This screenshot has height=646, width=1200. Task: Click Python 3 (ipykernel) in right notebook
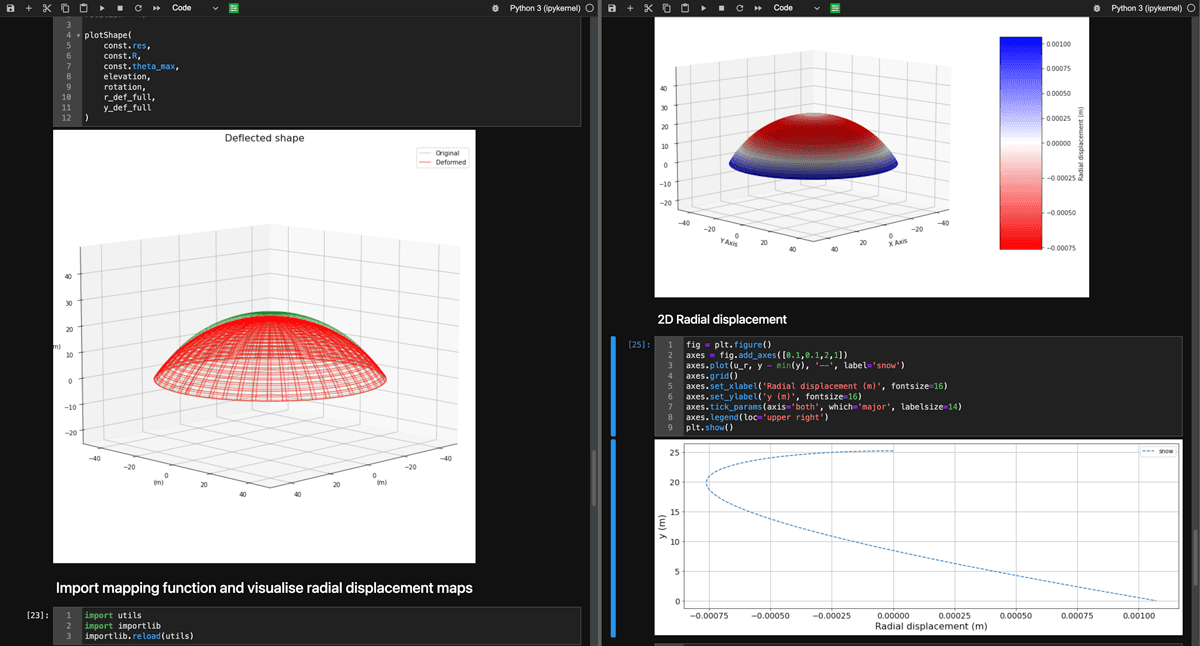point(1147,8)
